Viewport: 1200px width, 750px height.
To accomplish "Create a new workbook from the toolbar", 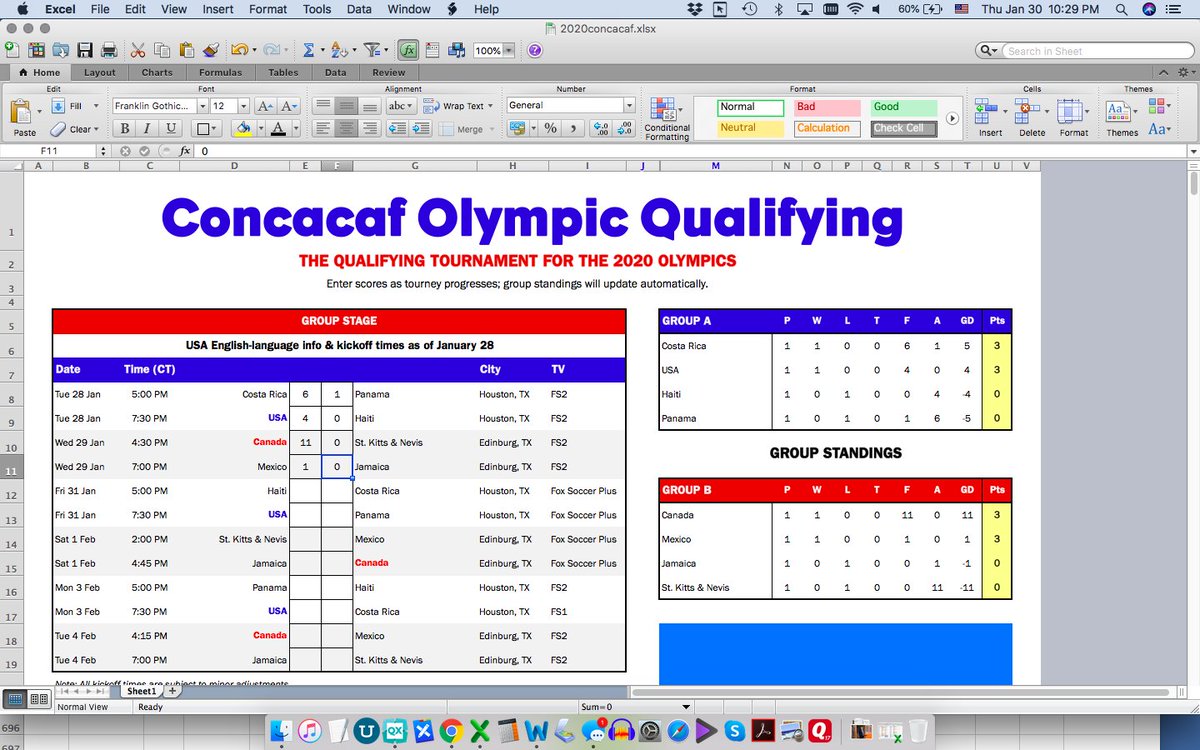I will tap(10, 50).
